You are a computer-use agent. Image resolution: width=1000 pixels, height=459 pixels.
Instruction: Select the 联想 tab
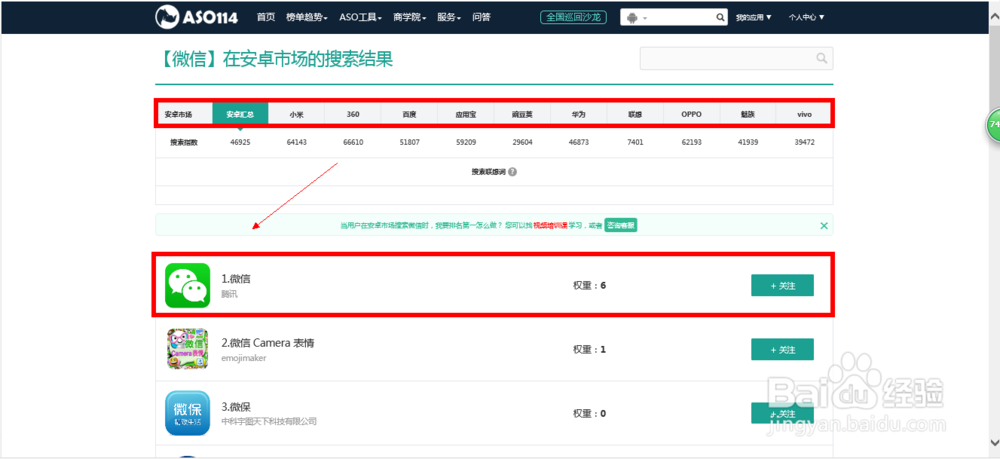[x=635, y=115]
